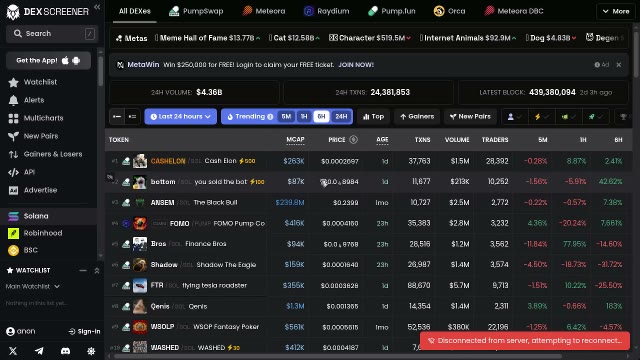This screenshot has width=640, height=360.
Task: Click the Android icon on Get the App
Action: [x=76, y=60]
